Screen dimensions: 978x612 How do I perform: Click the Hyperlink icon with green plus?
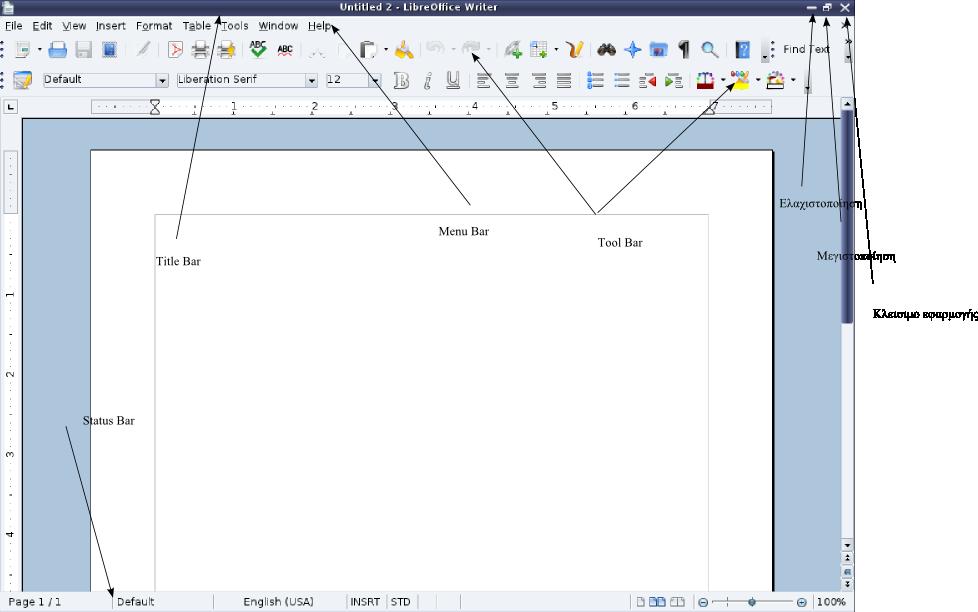pos(513,49)
